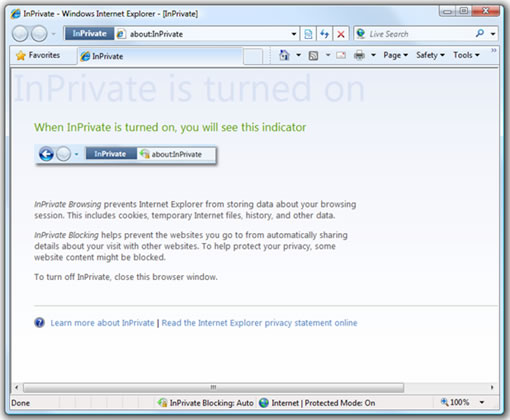Expand the address bar history dropdown
The width and height of the screenshot is (510, 420).
pyautogui.click(x=294, y=34)
